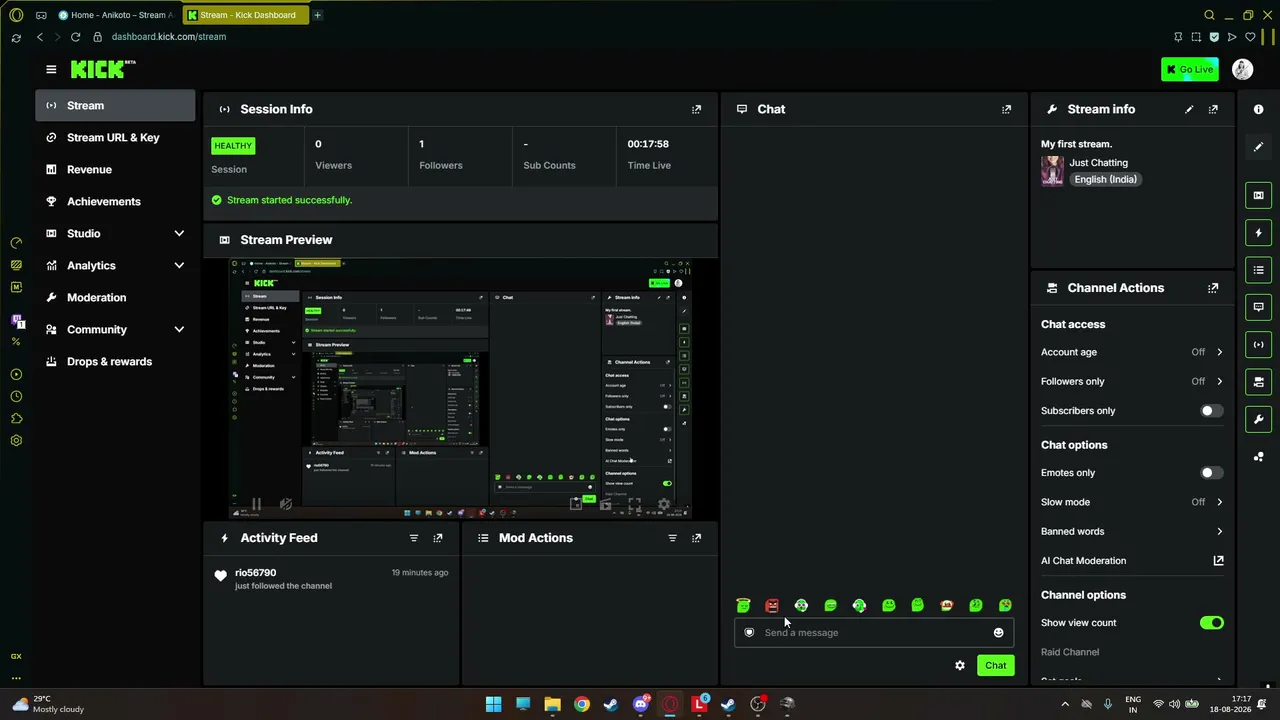This screenshot has height=720, width=1280.
Task: Toggle Subscribers only chat
Action: point(1211,411)
